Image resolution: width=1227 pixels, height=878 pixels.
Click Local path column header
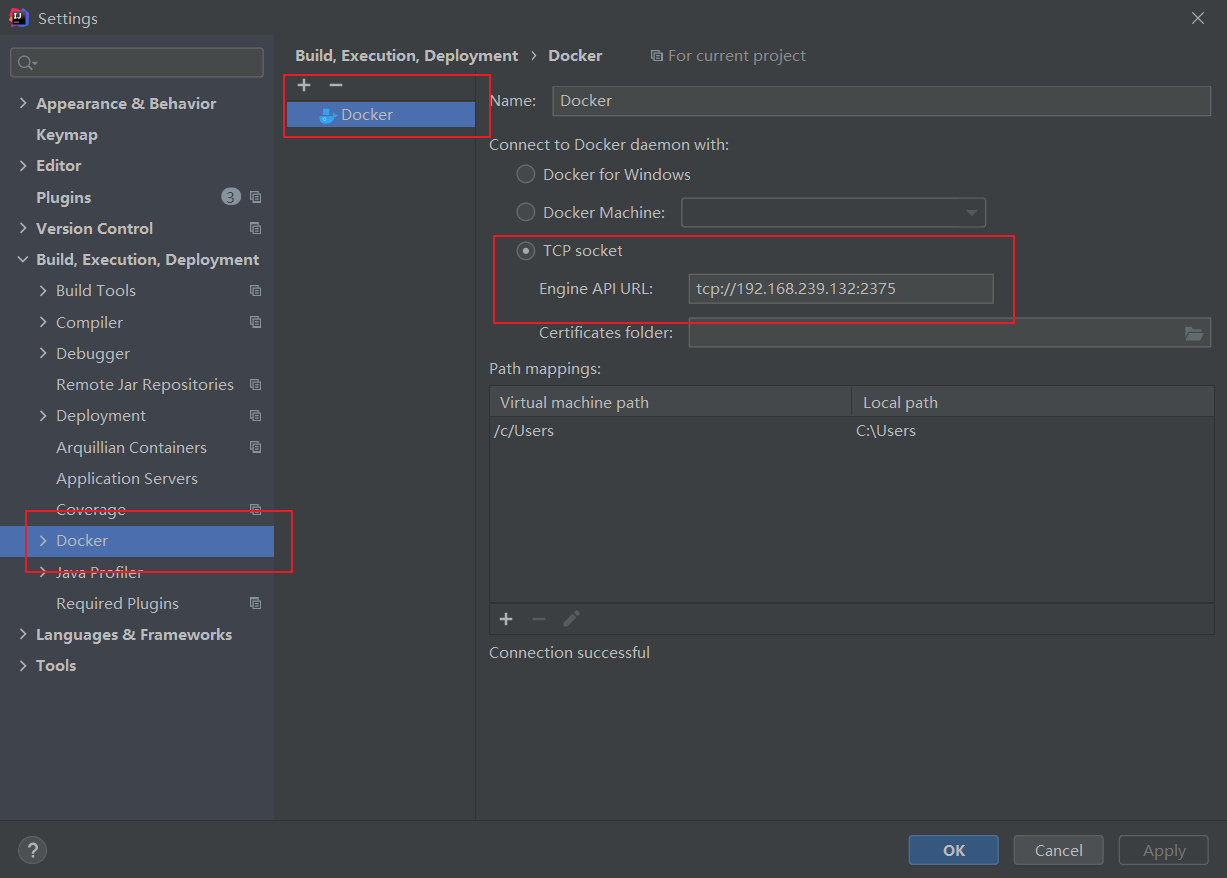click(x=1033, y=402)
